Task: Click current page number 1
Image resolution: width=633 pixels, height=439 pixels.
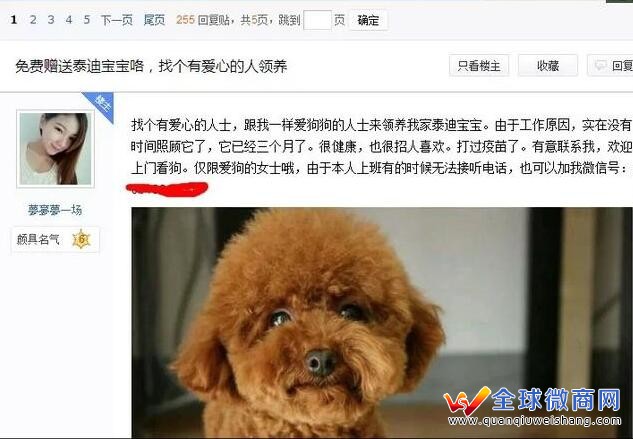Action: [14, 20]
